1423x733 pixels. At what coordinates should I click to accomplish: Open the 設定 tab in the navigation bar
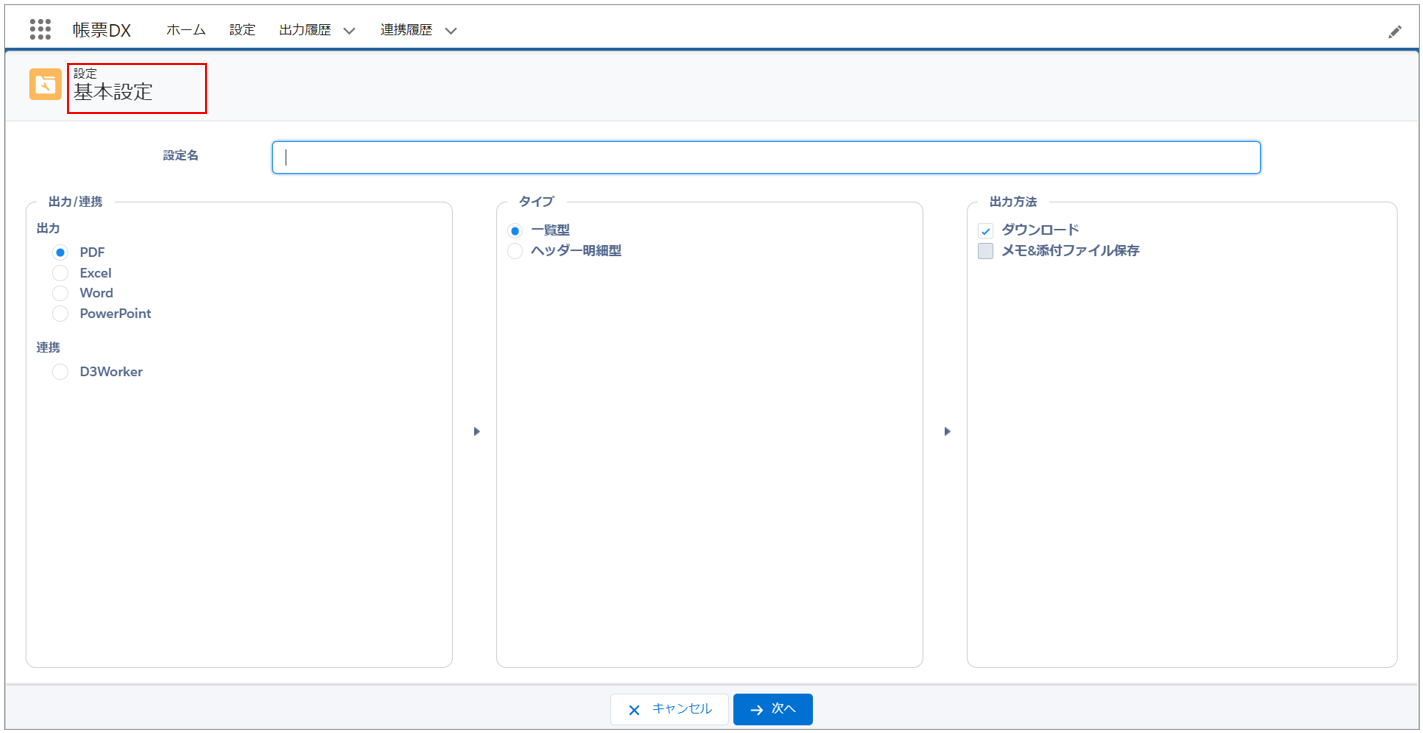point(242,30)
